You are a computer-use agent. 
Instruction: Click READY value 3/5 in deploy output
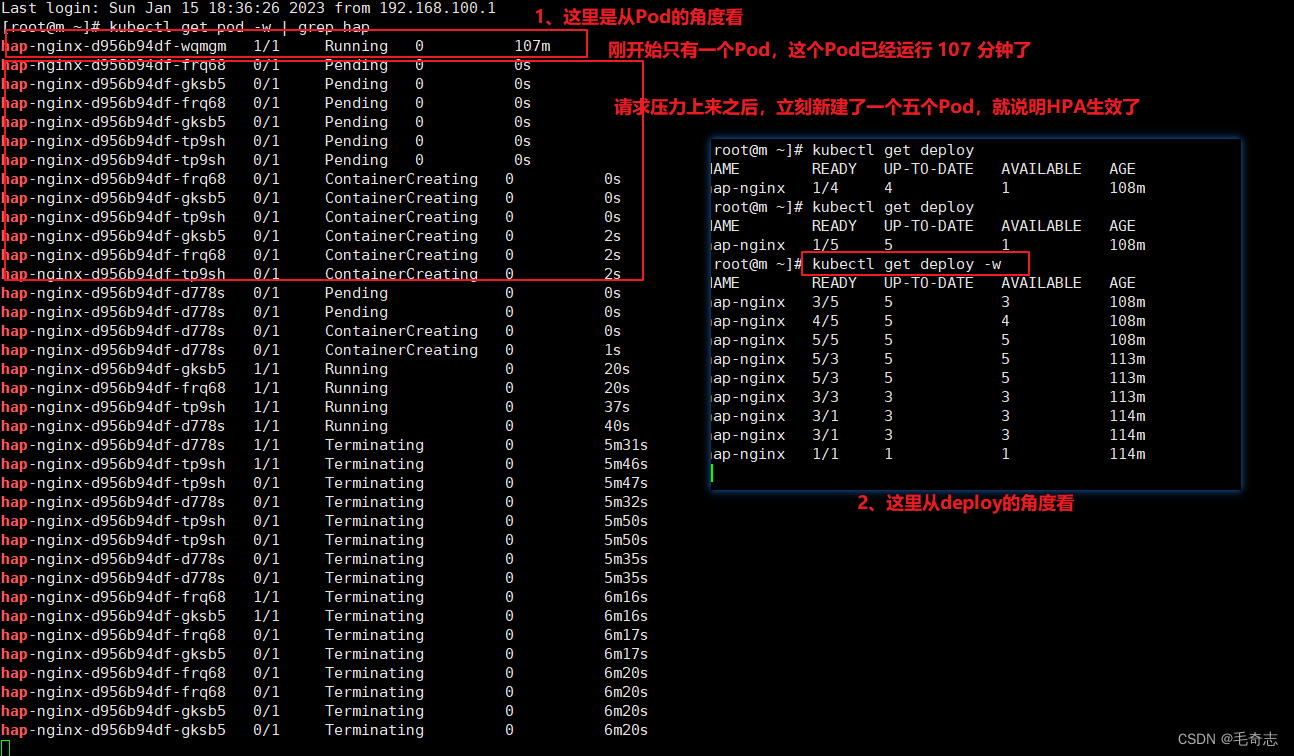pos(825,302)
